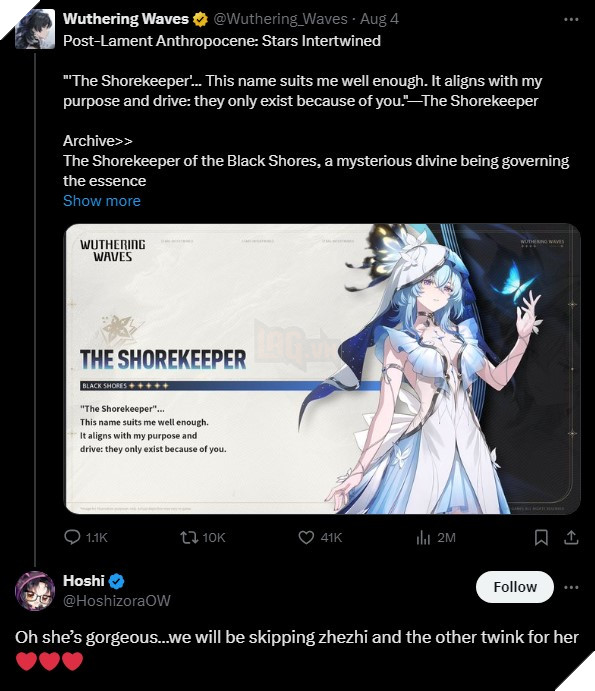Screen dimensions: 595x691
Task: Open the three-dot menu on the Wuthering Waves tweet
Action: pos(571,19)
